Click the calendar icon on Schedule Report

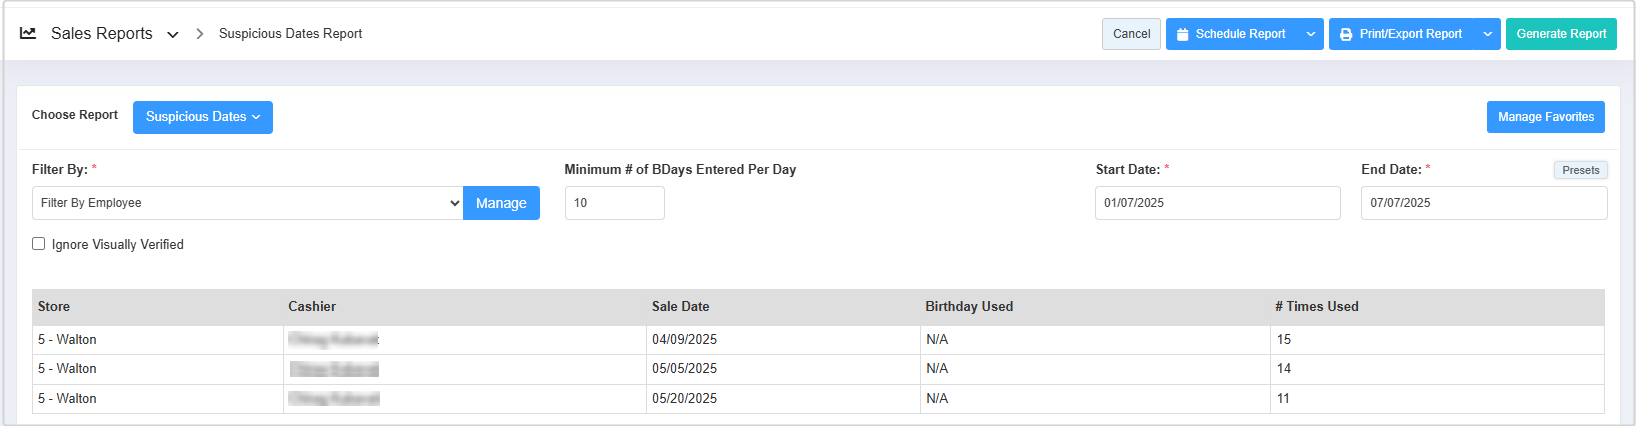pyautogui.click(x=1183, y=34)
